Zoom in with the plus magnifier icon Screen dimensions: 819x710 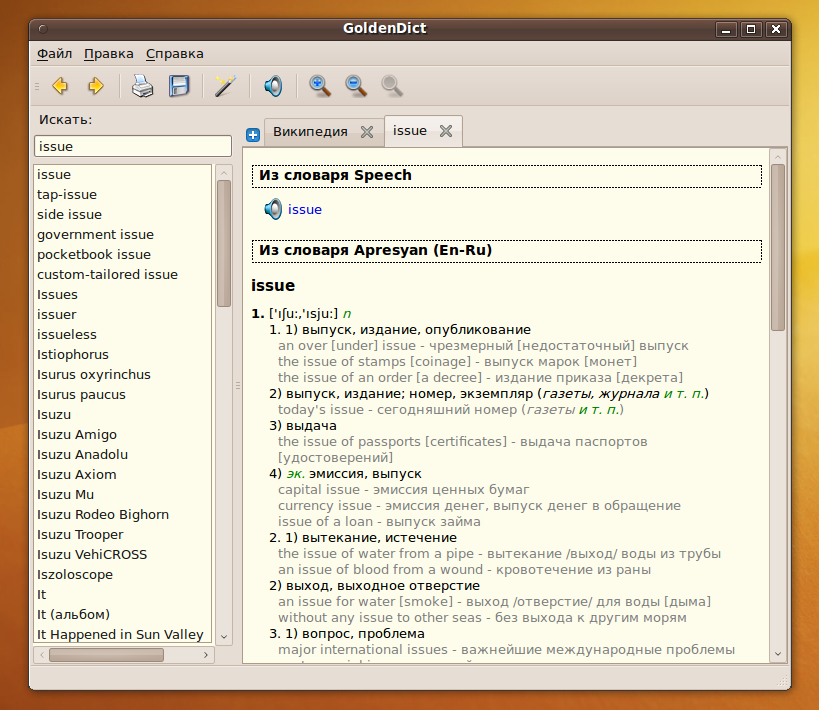point(320,86)
